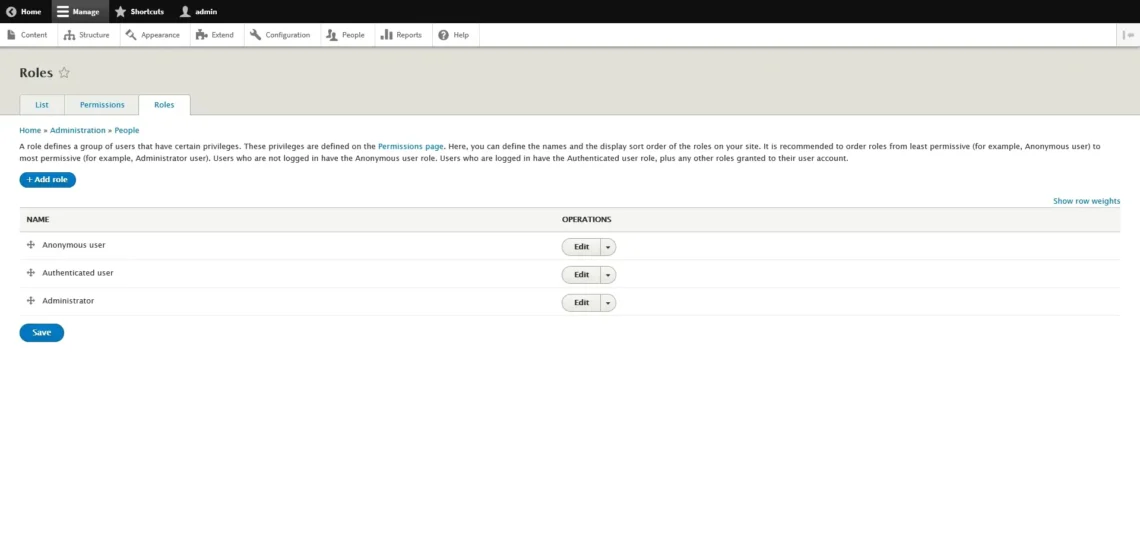Click the Anonymous user role name

pos(73,245)
